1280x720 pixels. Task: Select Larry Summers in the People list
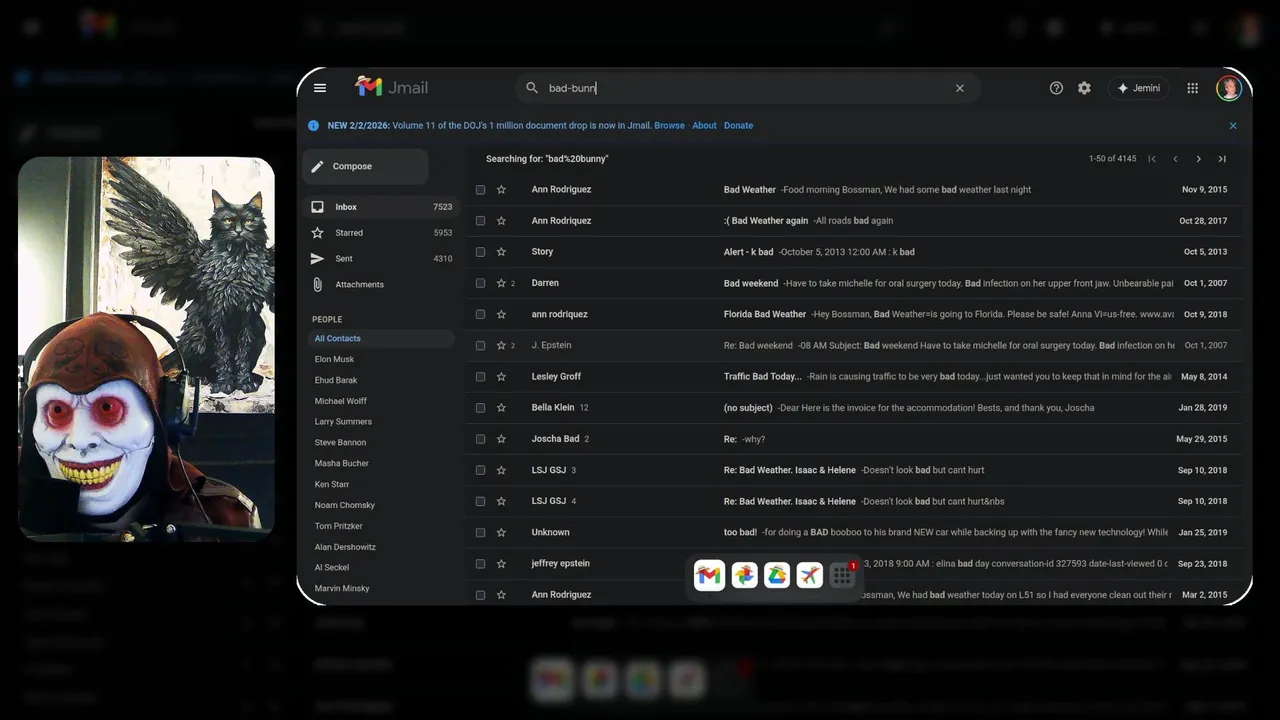343,422
